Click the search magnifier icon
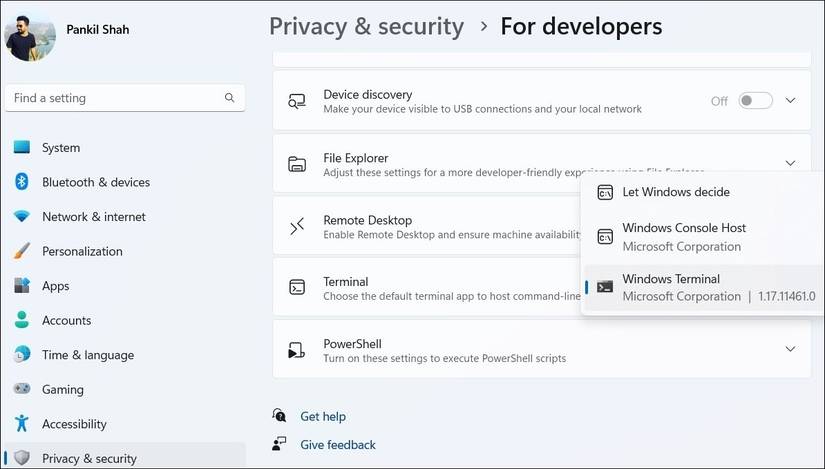The image size is (825, 469). (x=230, y=98)
